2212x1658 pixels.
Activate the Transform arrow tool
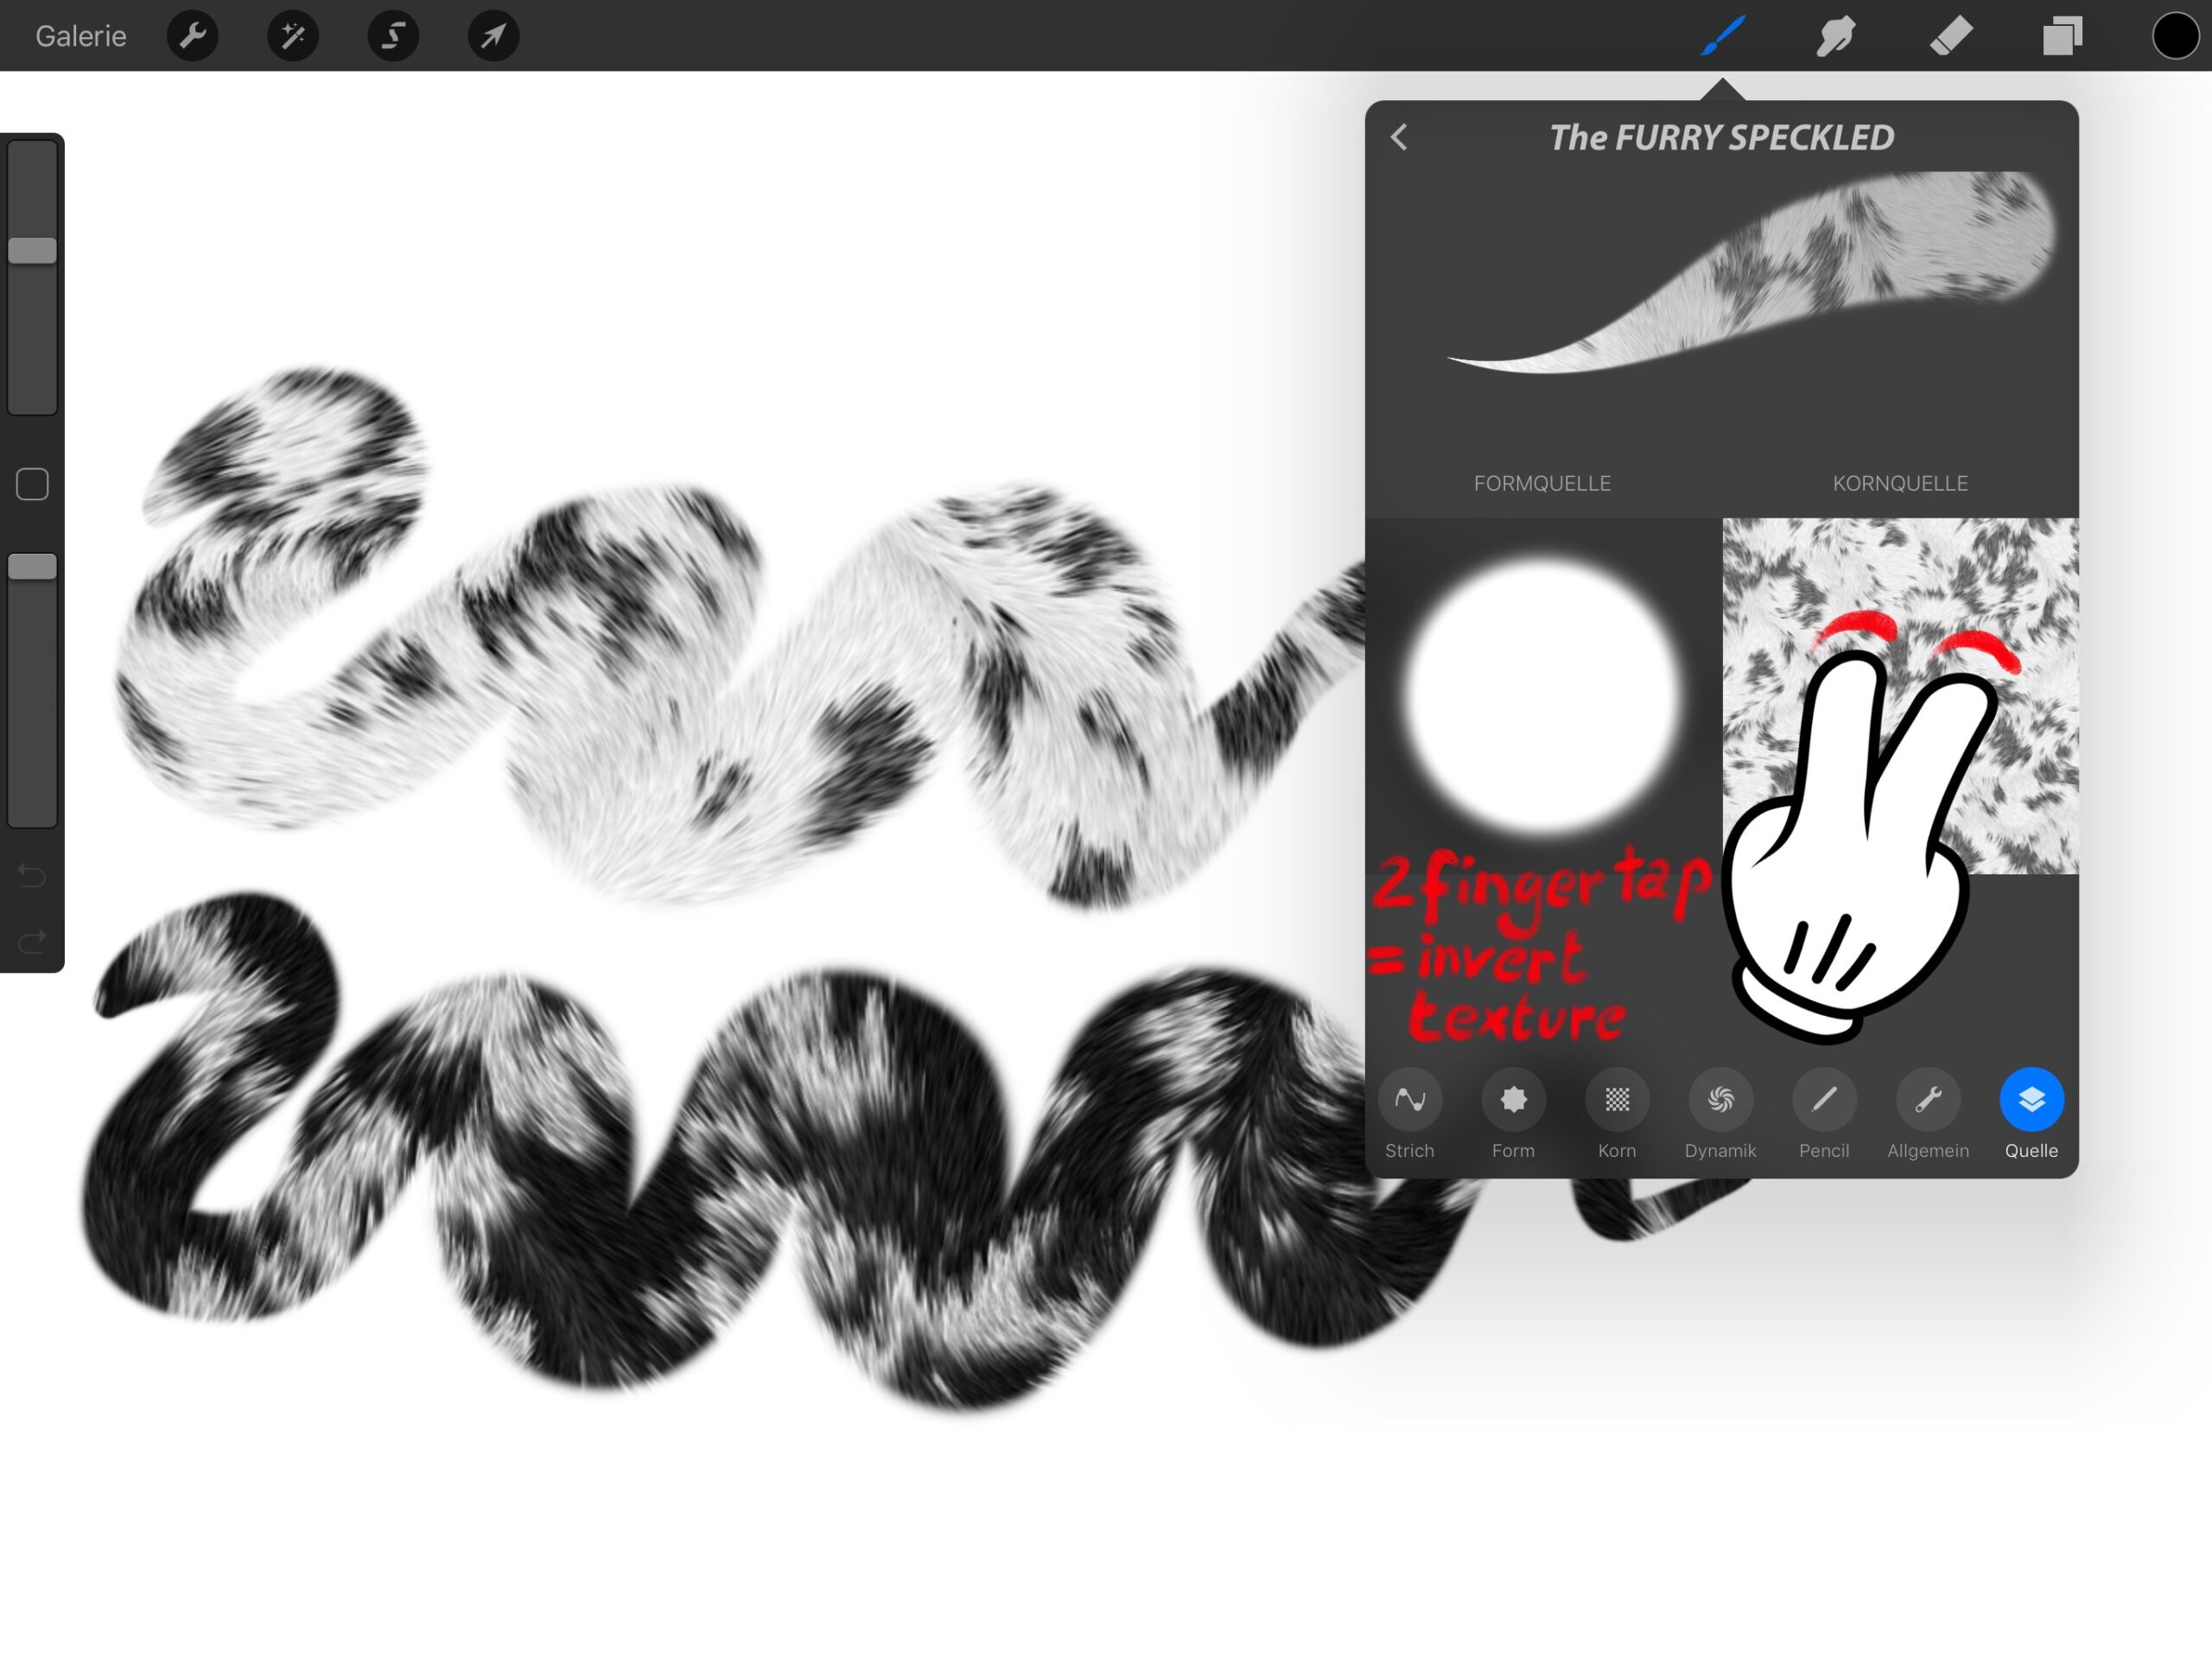click(x=493, y=36)
